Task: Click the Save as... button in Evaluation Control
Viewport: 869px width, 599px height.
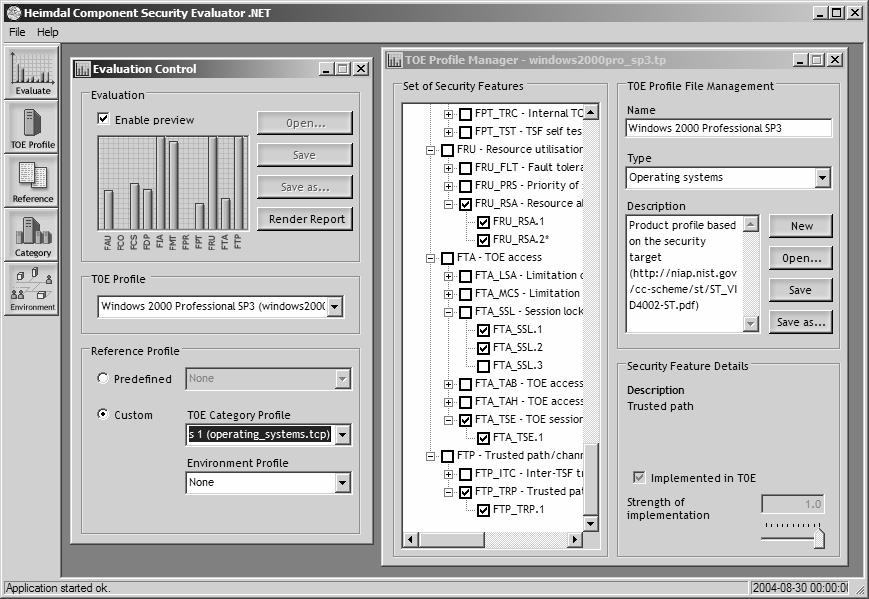Action: [305, 187]
